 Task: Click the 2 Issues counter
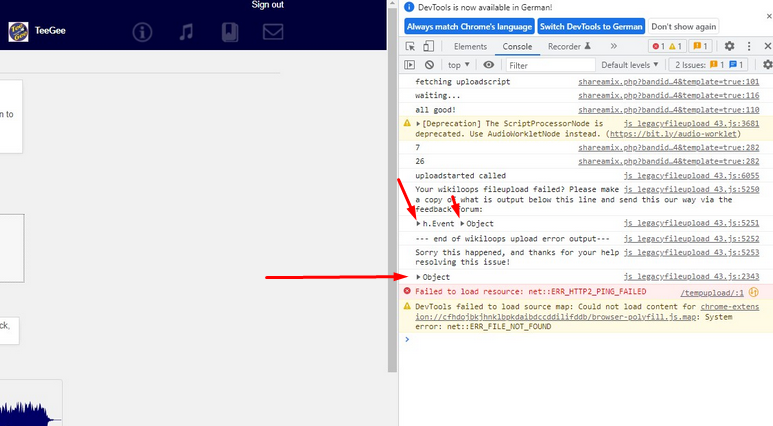(x=708, y=65)
